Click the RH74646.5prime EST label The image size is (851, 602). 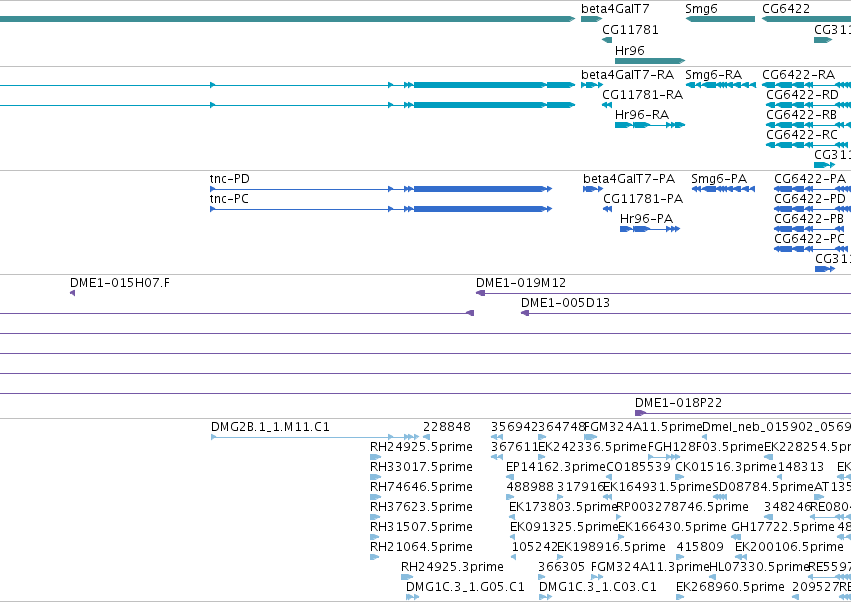pos(421,487)
